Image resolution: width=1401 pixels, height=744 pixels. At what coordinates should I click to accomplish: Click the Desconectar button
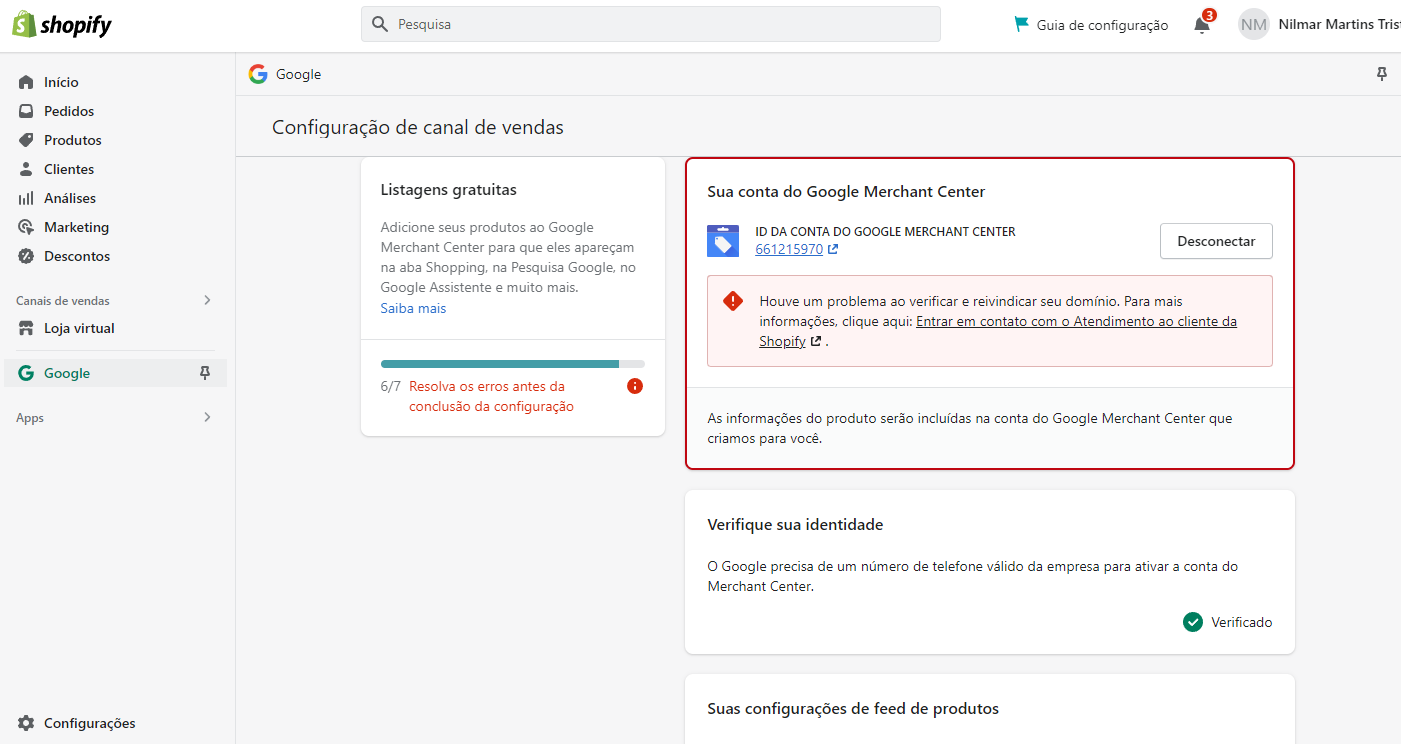click(x=1216, y=241)
